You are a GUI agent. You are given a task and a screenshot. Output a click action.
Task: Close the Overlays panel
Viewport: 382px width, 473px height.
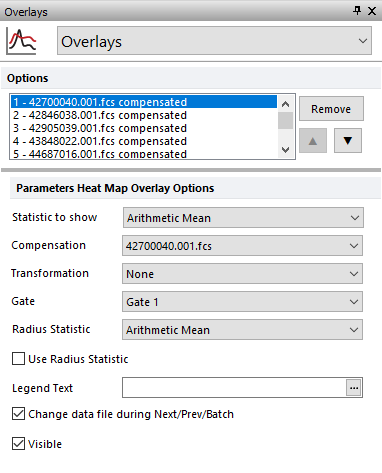click(372, 11)
